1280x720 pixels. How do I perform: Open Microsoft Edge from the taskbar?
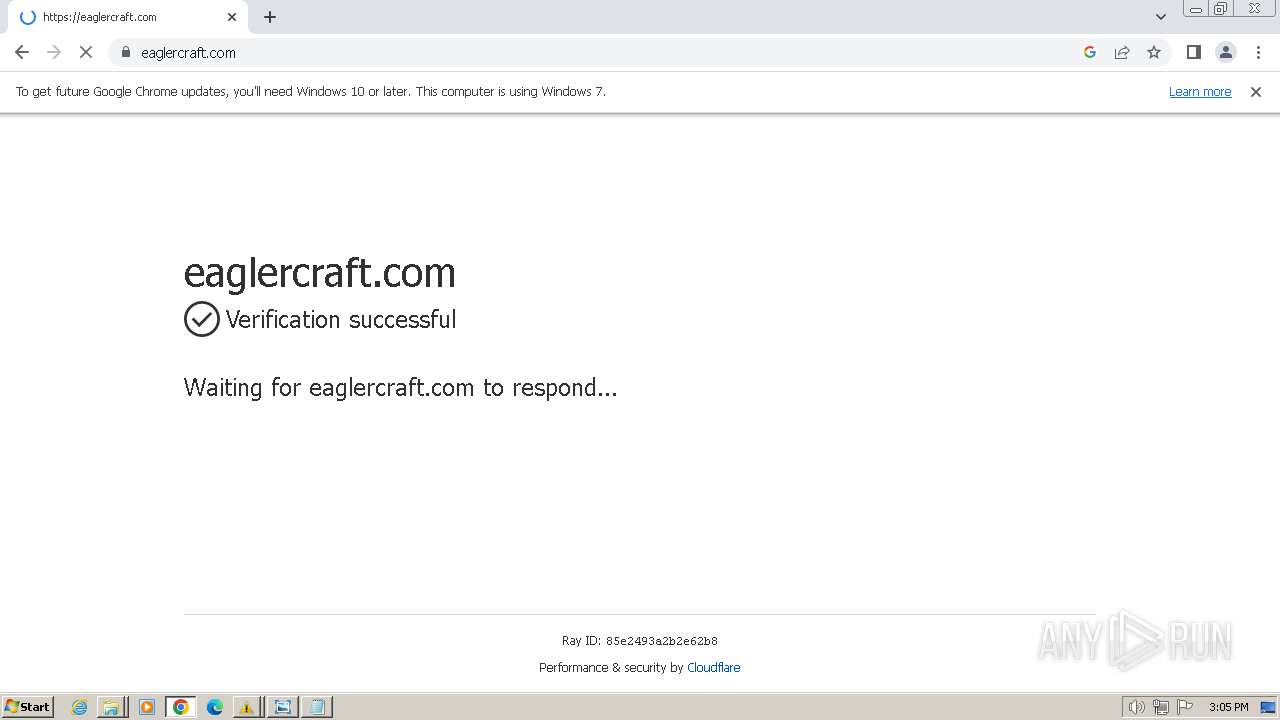(x=215, y=707)
